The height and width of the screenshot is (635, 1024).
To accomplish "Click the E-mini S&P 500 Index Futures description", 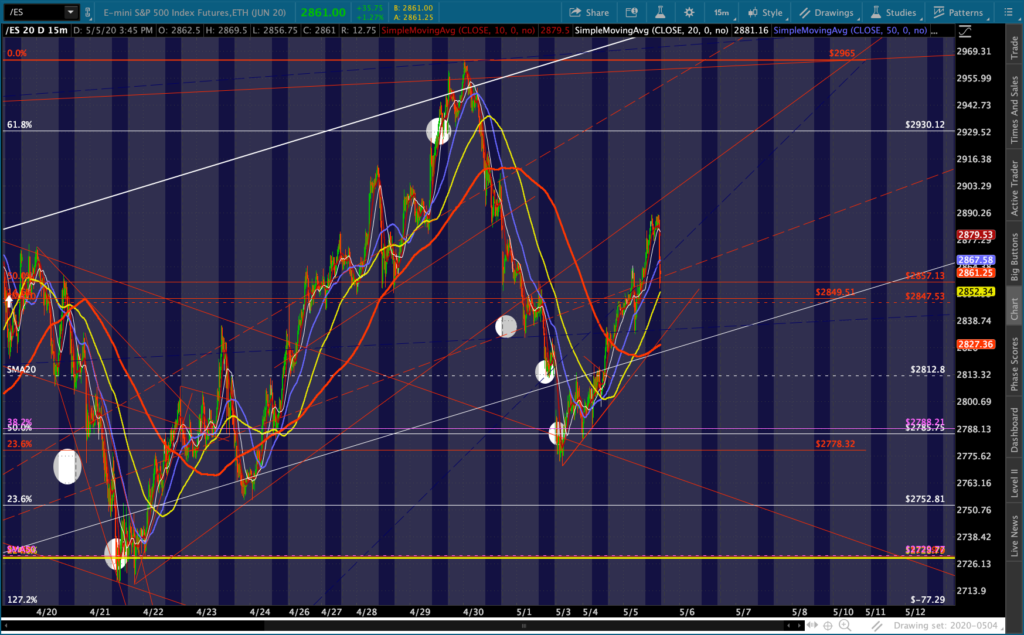I will [195, 12].
